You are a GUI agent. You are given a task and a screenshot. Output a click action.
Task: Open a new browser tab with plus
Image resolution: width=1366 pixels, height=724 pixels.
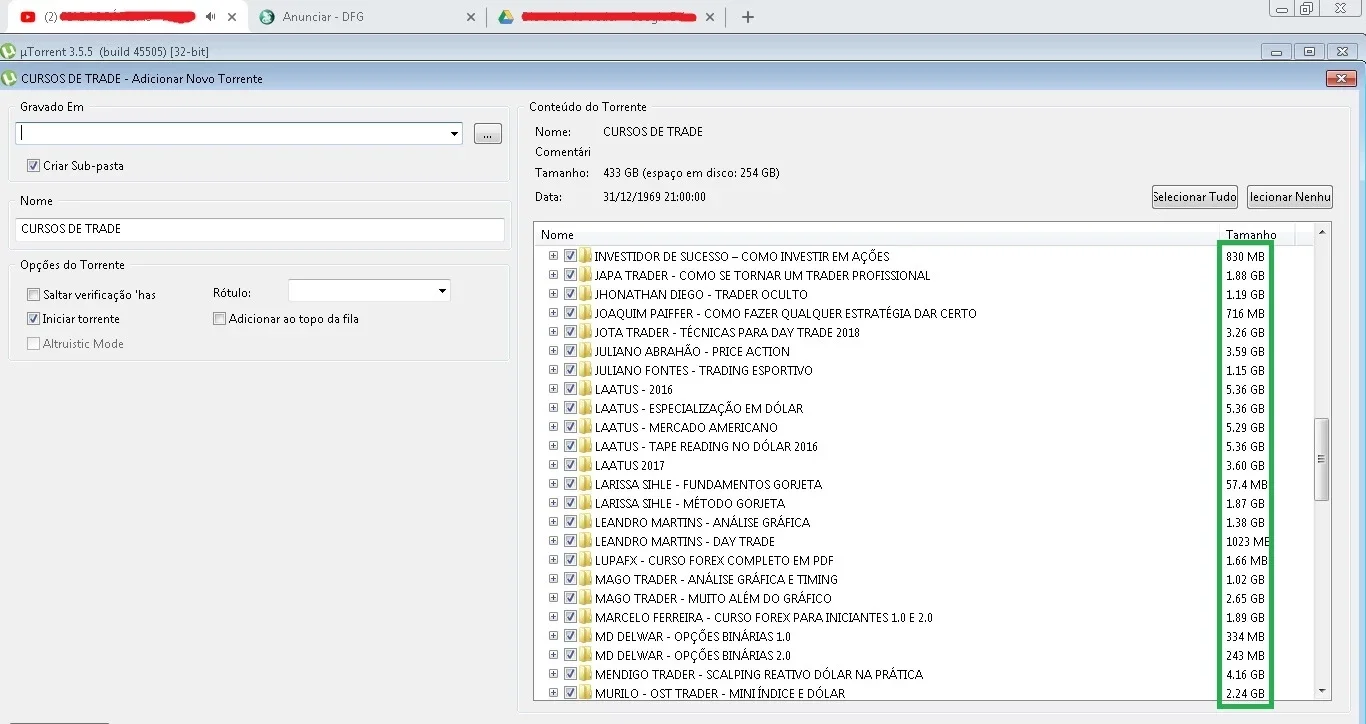click(748, 17)
